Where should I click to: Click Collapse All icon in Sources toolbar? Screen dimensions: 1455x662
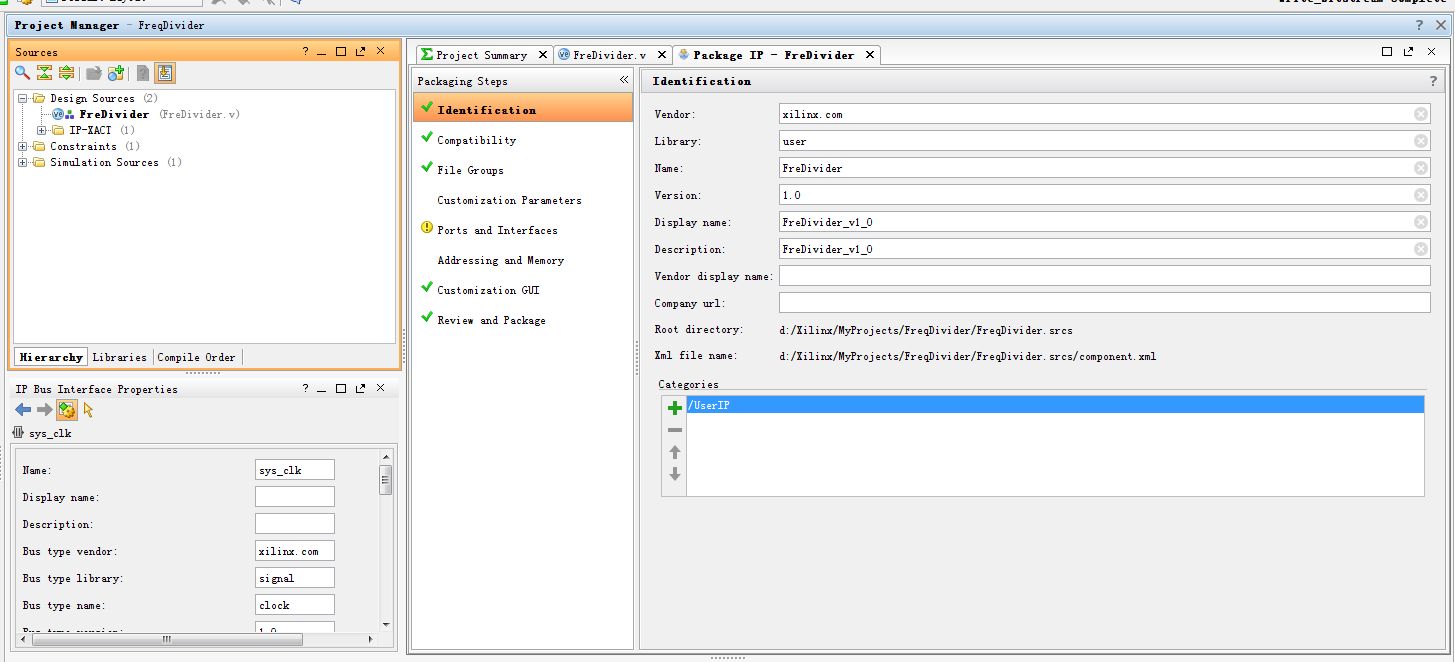(44, 73)
